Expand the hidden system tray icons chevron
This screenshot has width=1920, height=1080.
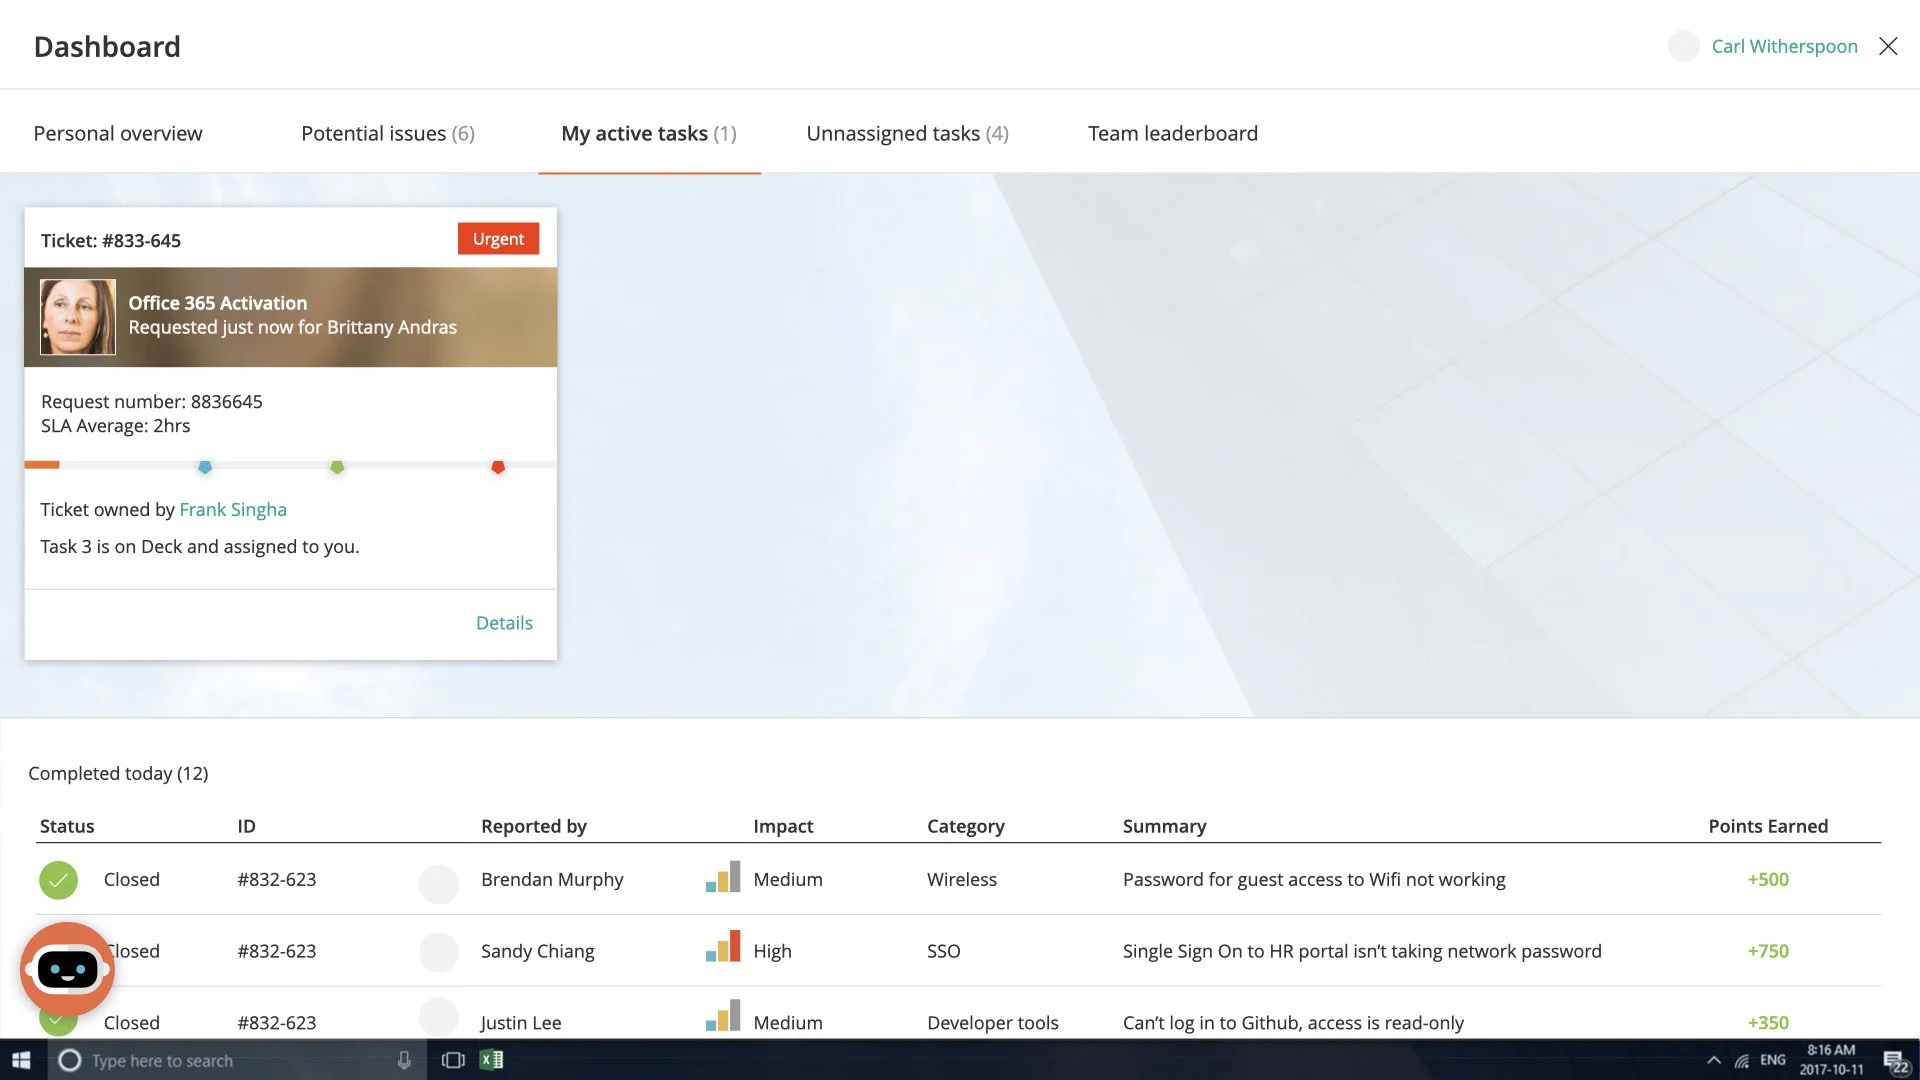click(1713, 1060)
